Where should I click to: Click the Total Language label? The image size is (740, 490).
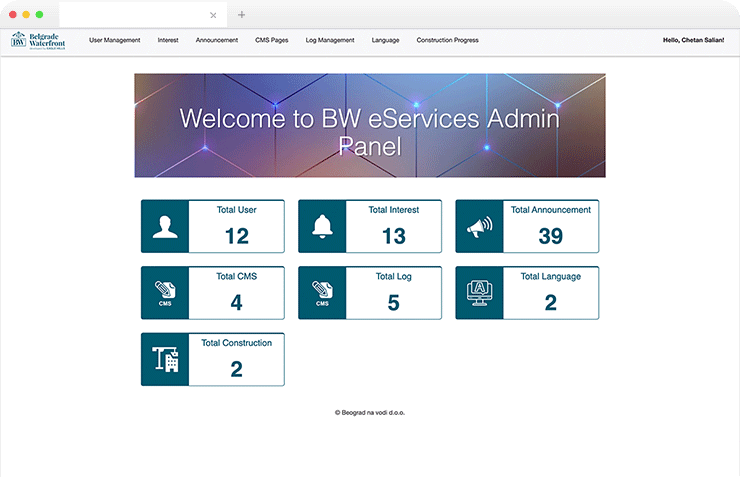pos(551,276)
